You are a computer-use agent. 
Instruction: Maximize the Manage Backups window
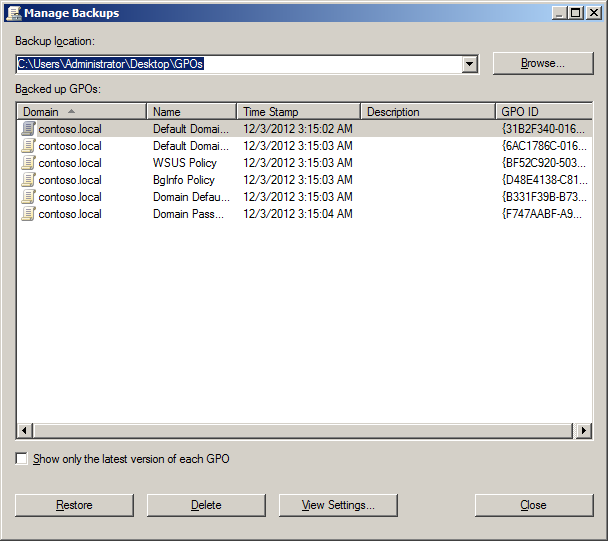tap(576, 13)
